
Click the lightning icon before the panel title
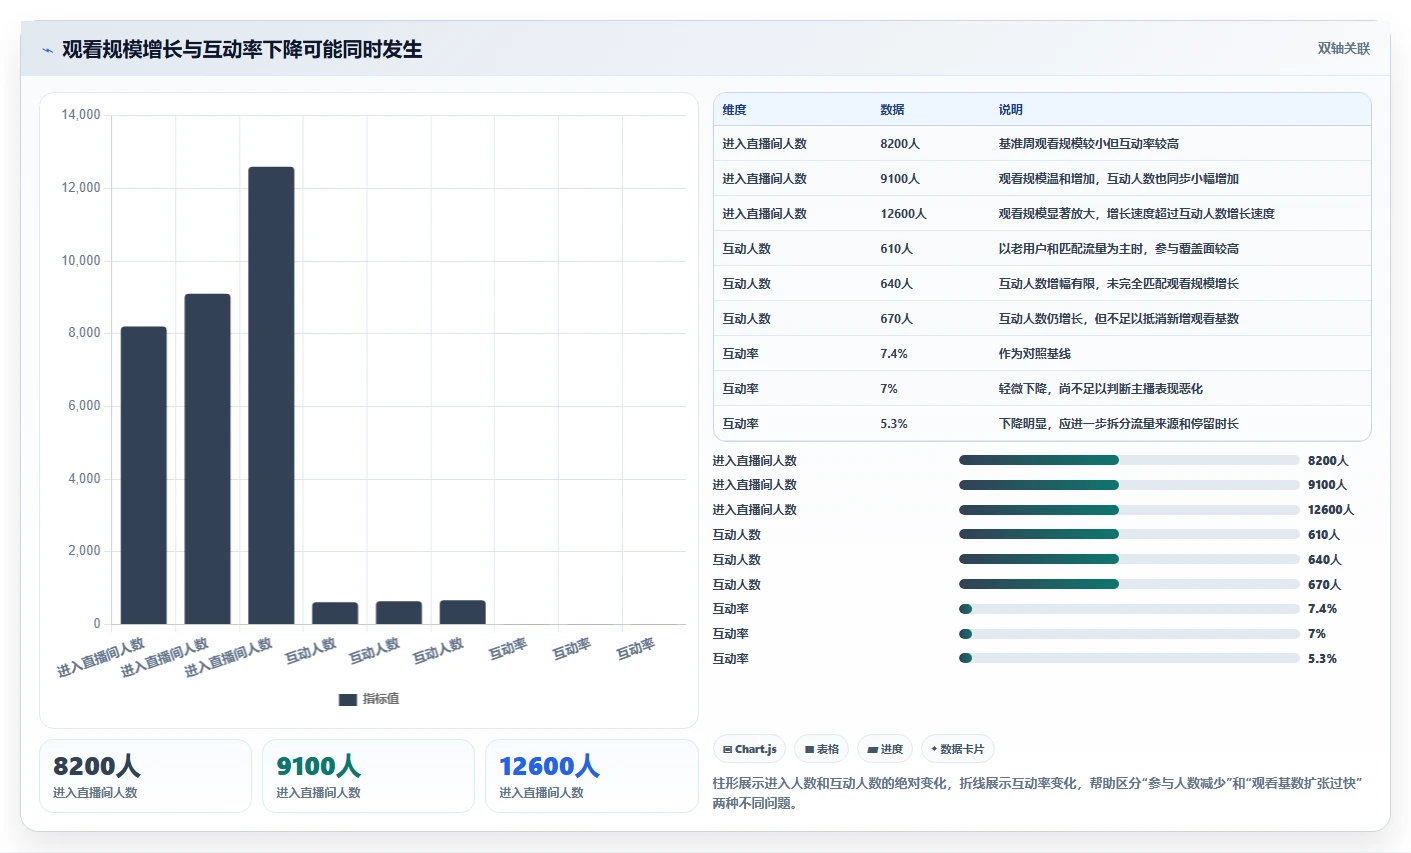pyautogui.click(x=47, y=50)
